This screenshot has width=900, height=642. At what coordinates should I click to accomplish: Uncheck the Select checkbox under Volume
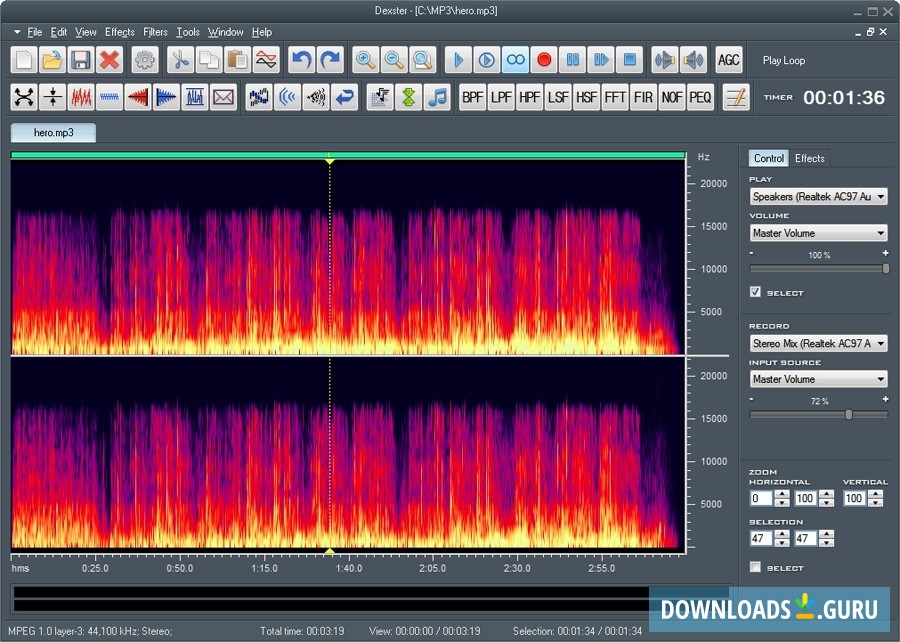756,292
